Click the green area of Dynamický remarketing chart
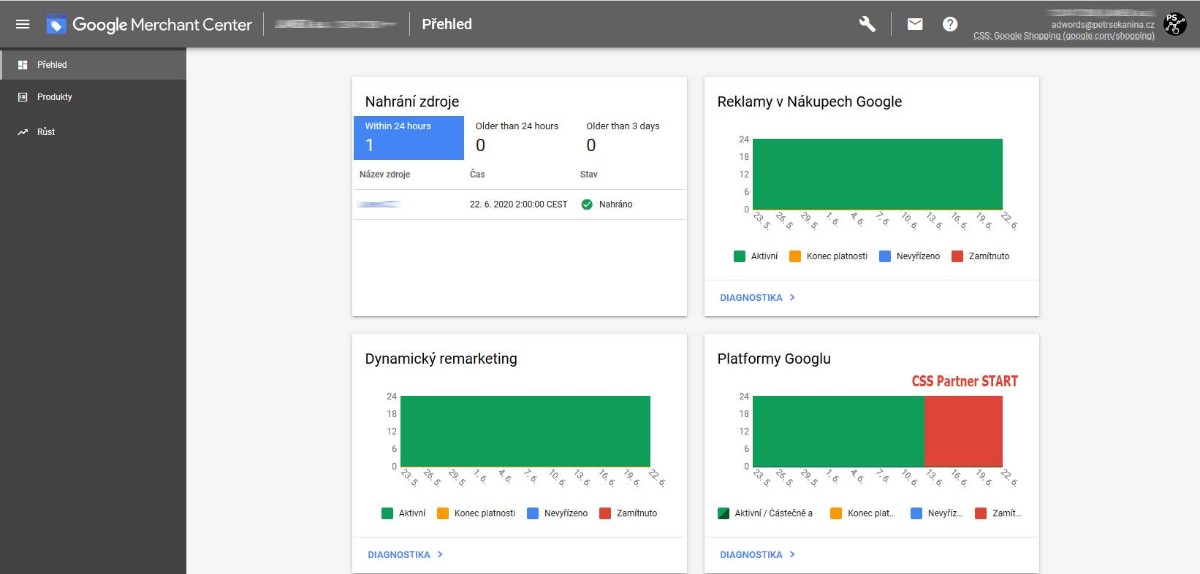1200x574 pixels. 525,431
